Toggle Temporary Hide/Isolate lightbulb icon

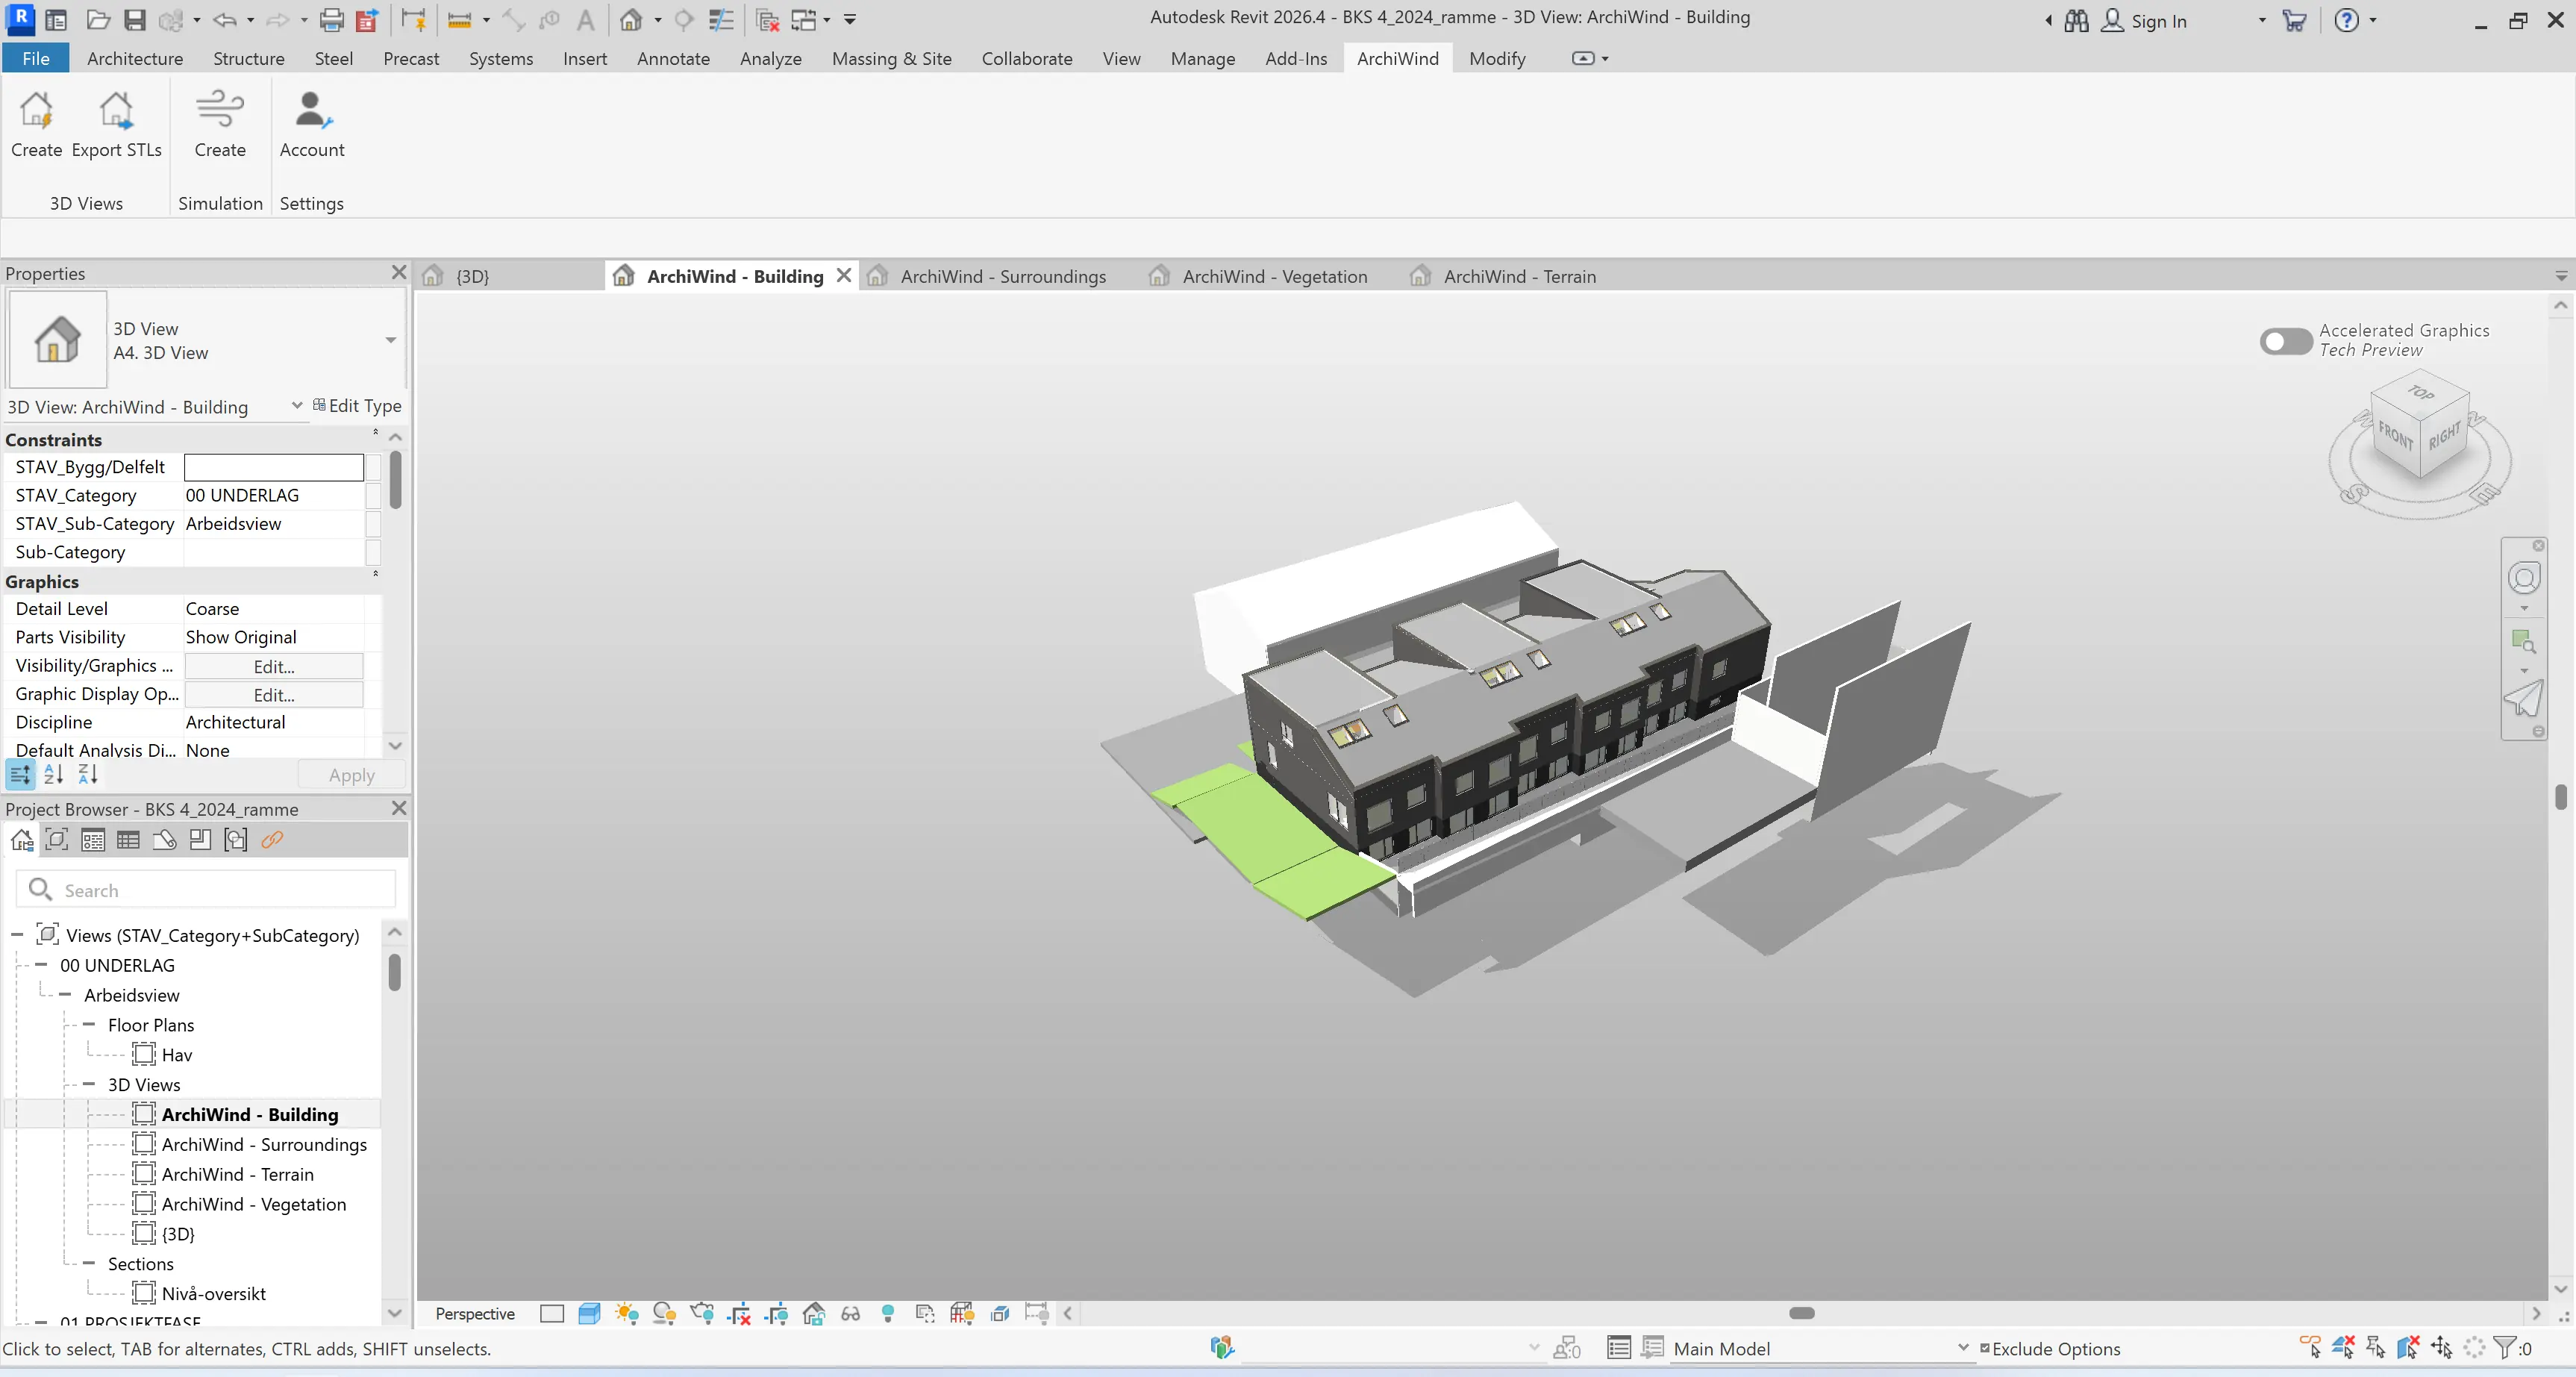(888, 1314)
